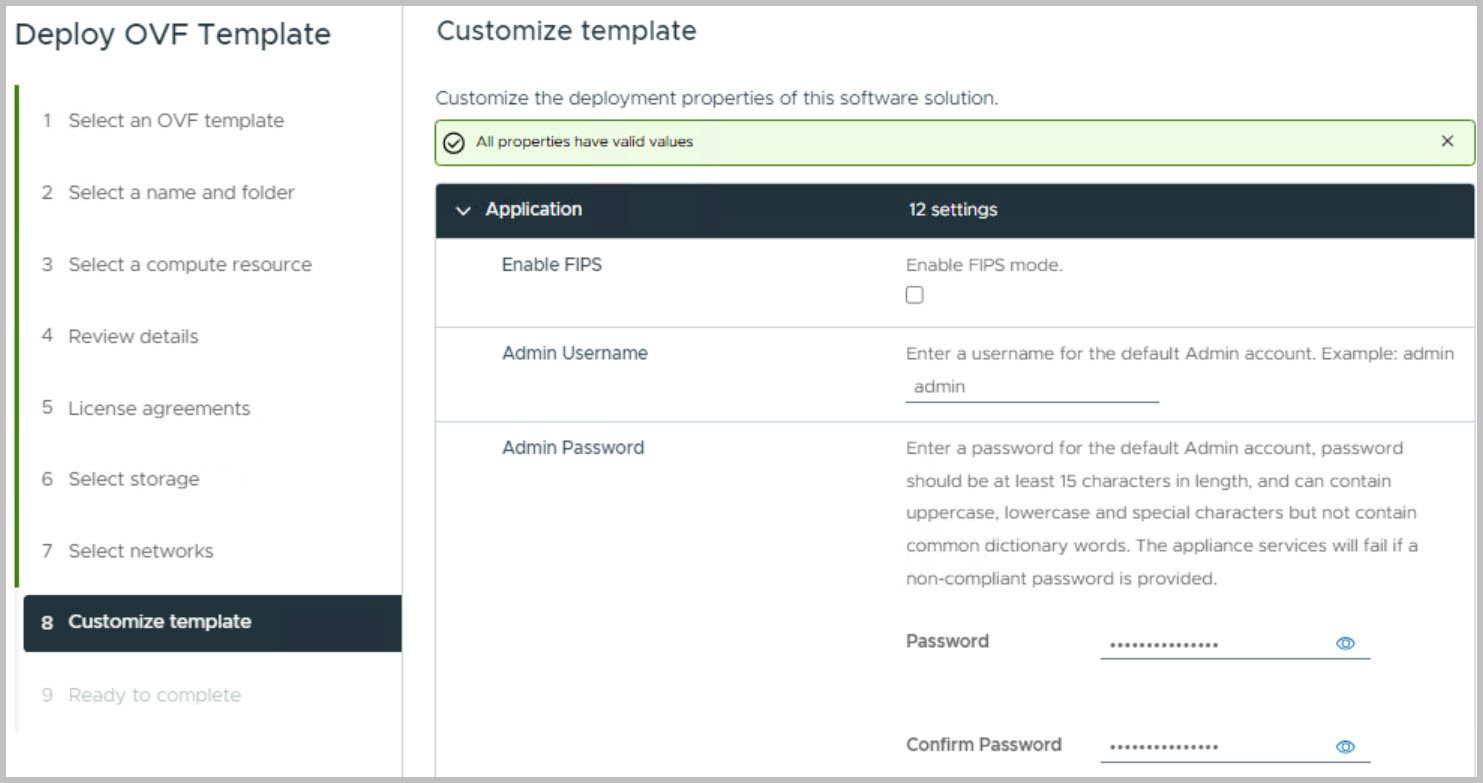Jump to step 3 Select a compute resource
The height and width of the screenshot is (783, 1483).
(x=189, y=265)
